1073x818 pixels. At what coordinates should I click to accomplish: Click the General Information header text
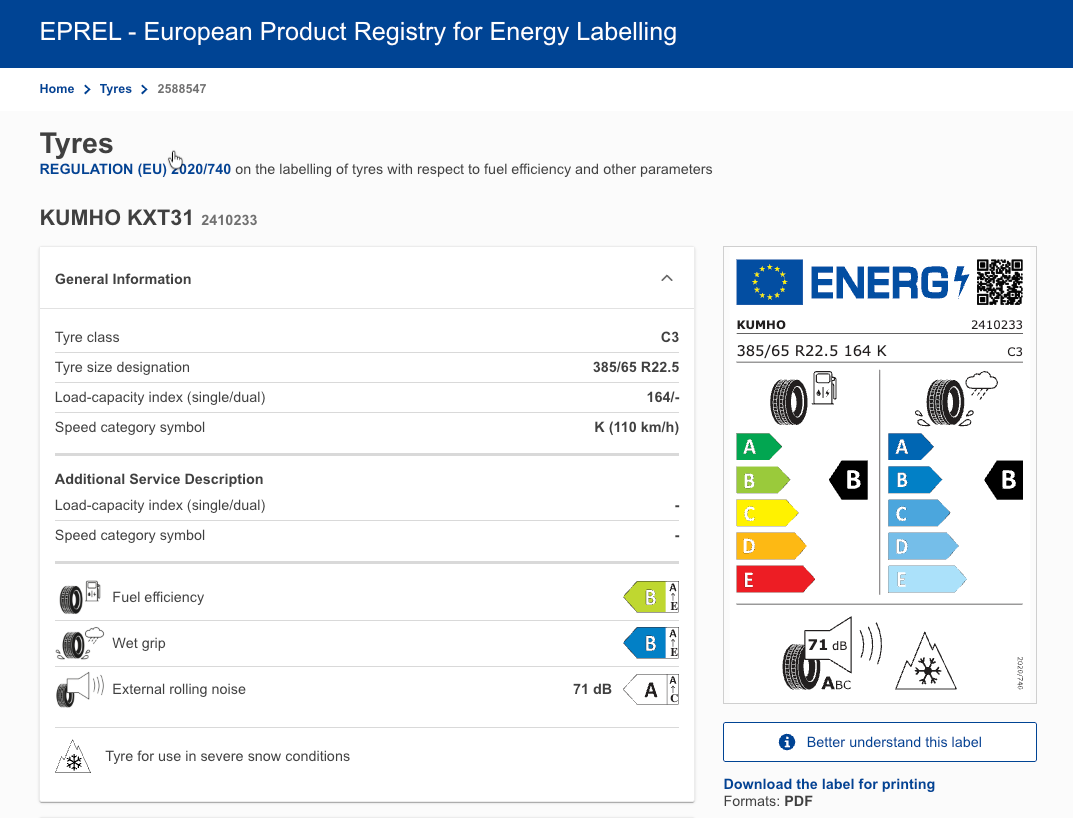tap(123, 279)
